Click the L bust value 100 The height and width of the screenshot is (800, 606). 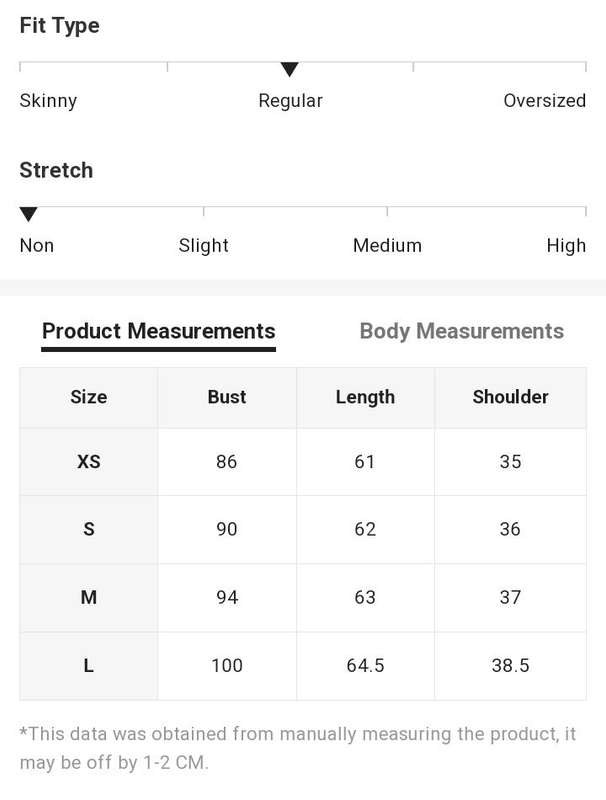(x=227, y=666)
